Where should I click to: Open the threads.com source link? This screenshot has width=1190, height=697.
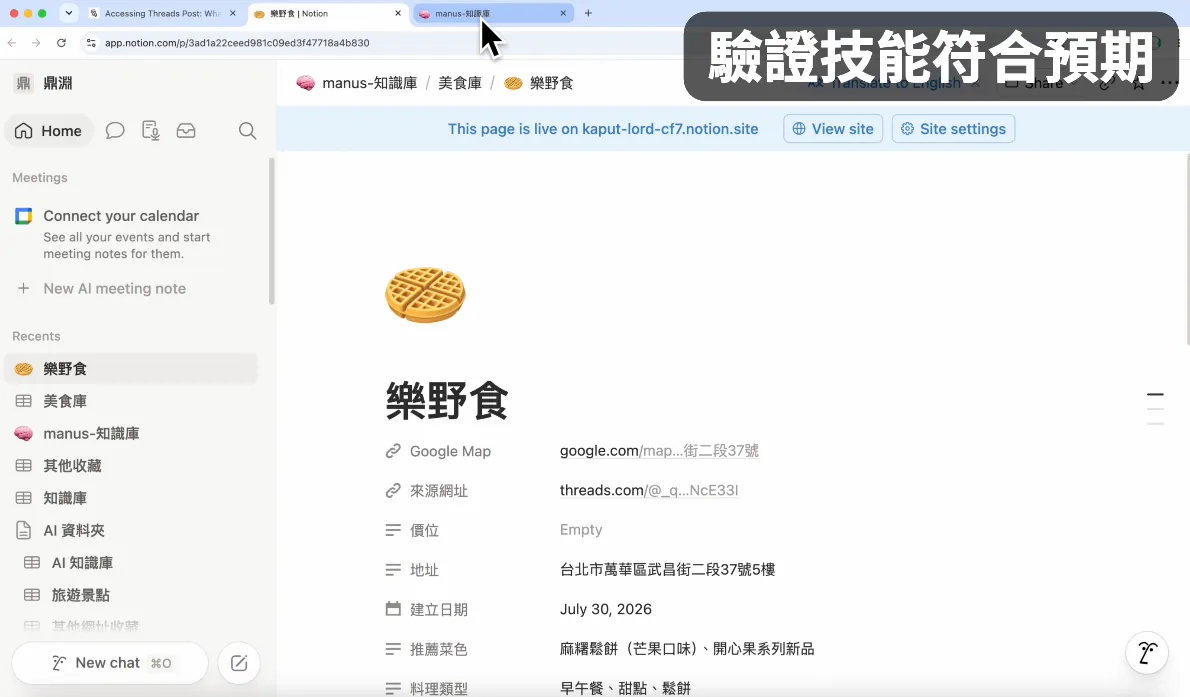point(649,490)
